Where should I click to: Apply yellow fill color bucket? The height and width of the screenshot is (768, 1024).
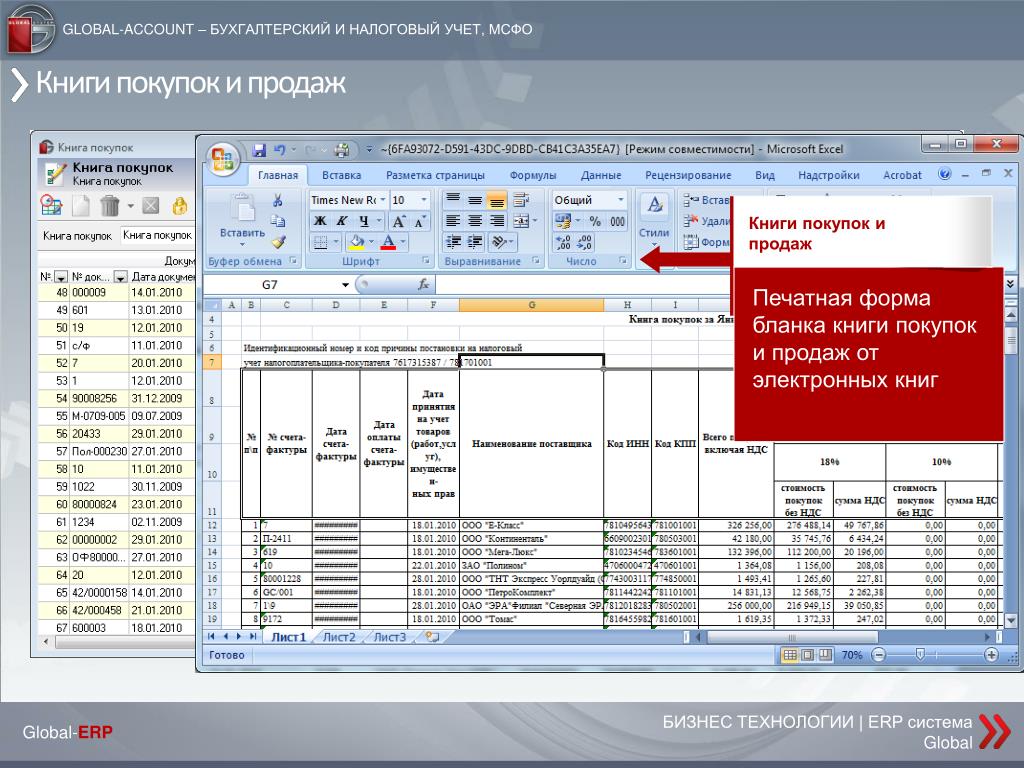pyautogui.click(x=357, y=242)
